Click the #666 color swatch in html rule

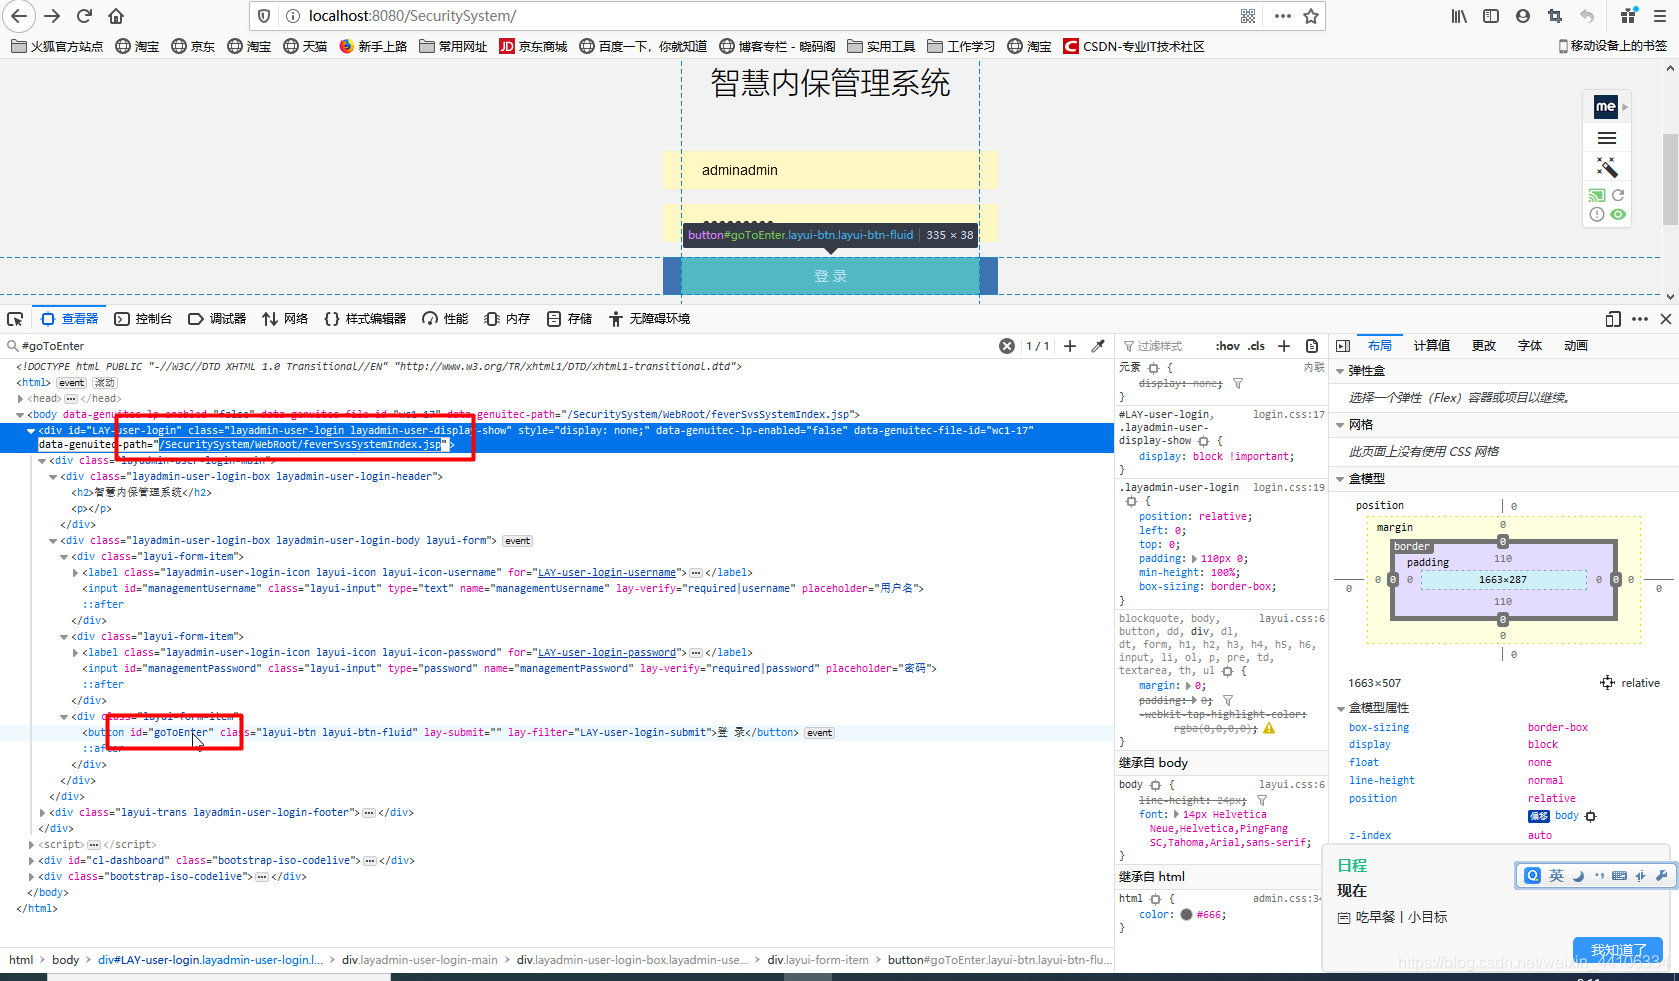pyautogui.click(x=1186, y=914)
